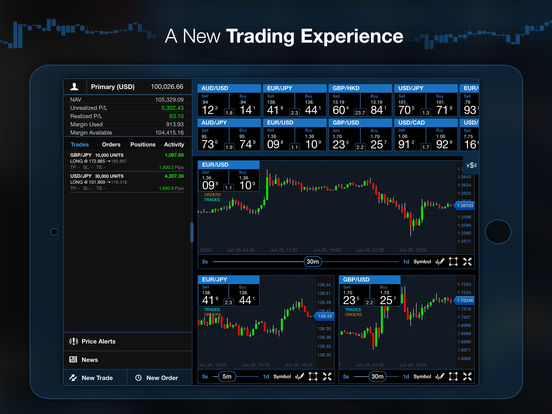
Task: Click the New Order button
Action: 159,378
